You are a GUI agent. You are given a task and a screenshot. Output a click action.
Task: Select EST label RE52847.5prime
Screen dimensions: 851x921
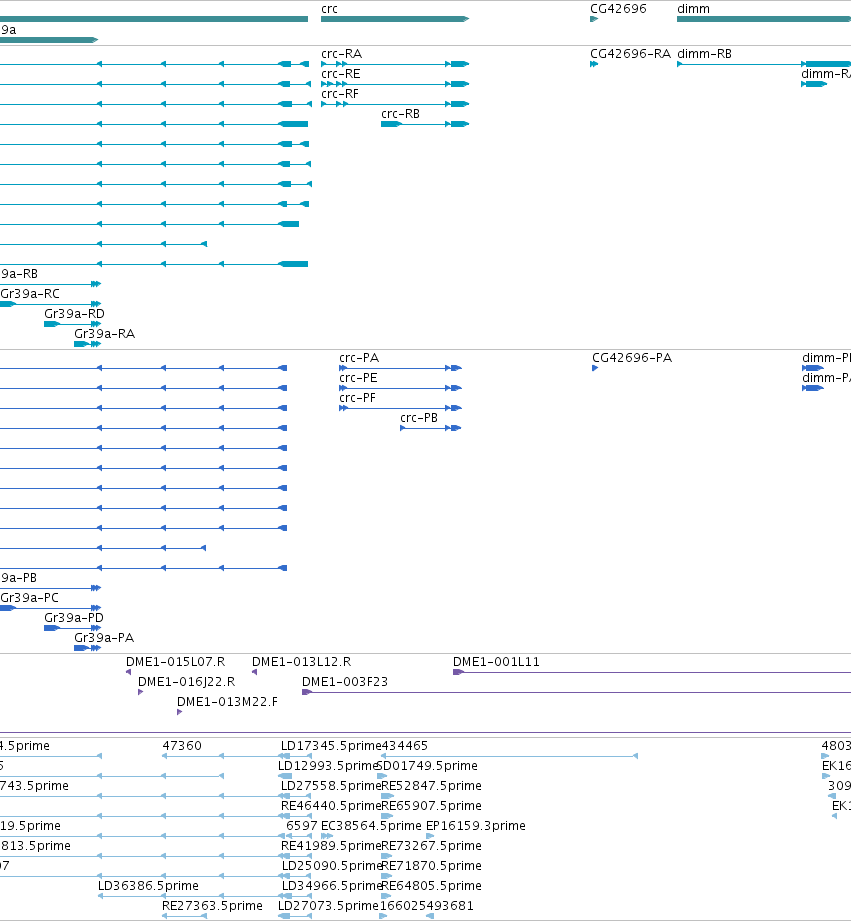pyautogui.click(x=432, y=786)
